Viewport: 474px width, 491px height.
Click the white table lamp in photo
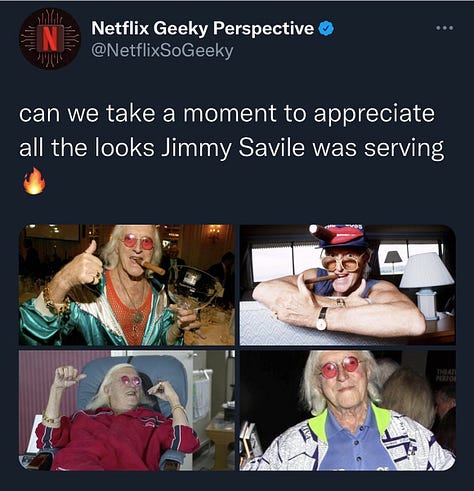[427, 285]
